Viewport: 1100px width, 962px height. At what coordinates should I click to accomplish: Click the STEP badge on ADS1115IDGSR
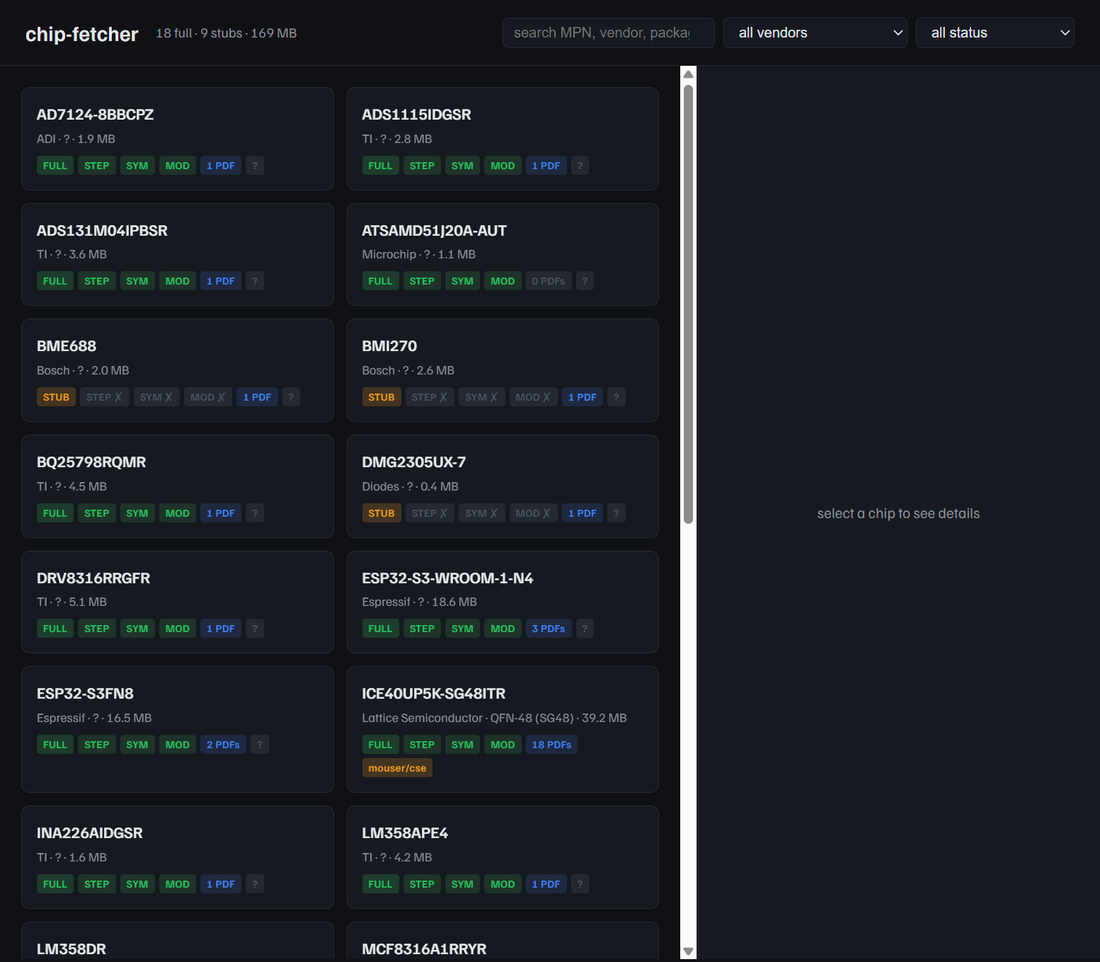tap(422, 166)
